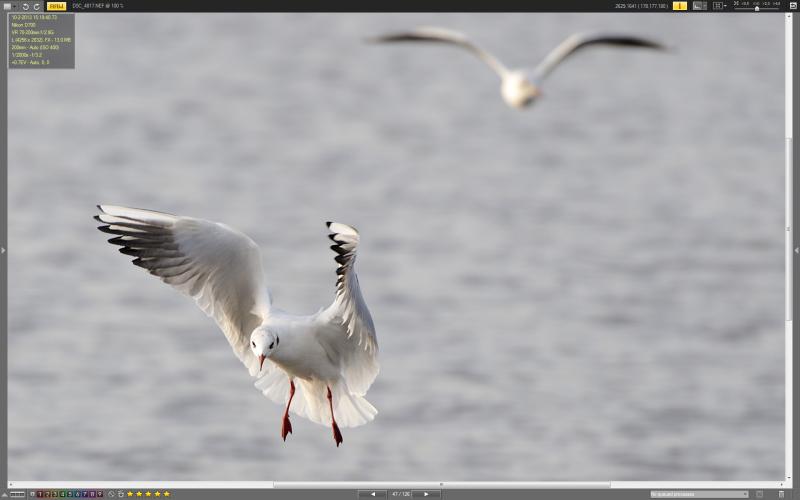Apply red label 1
This screenshot has width=800, height=500.
pos(40,494)
